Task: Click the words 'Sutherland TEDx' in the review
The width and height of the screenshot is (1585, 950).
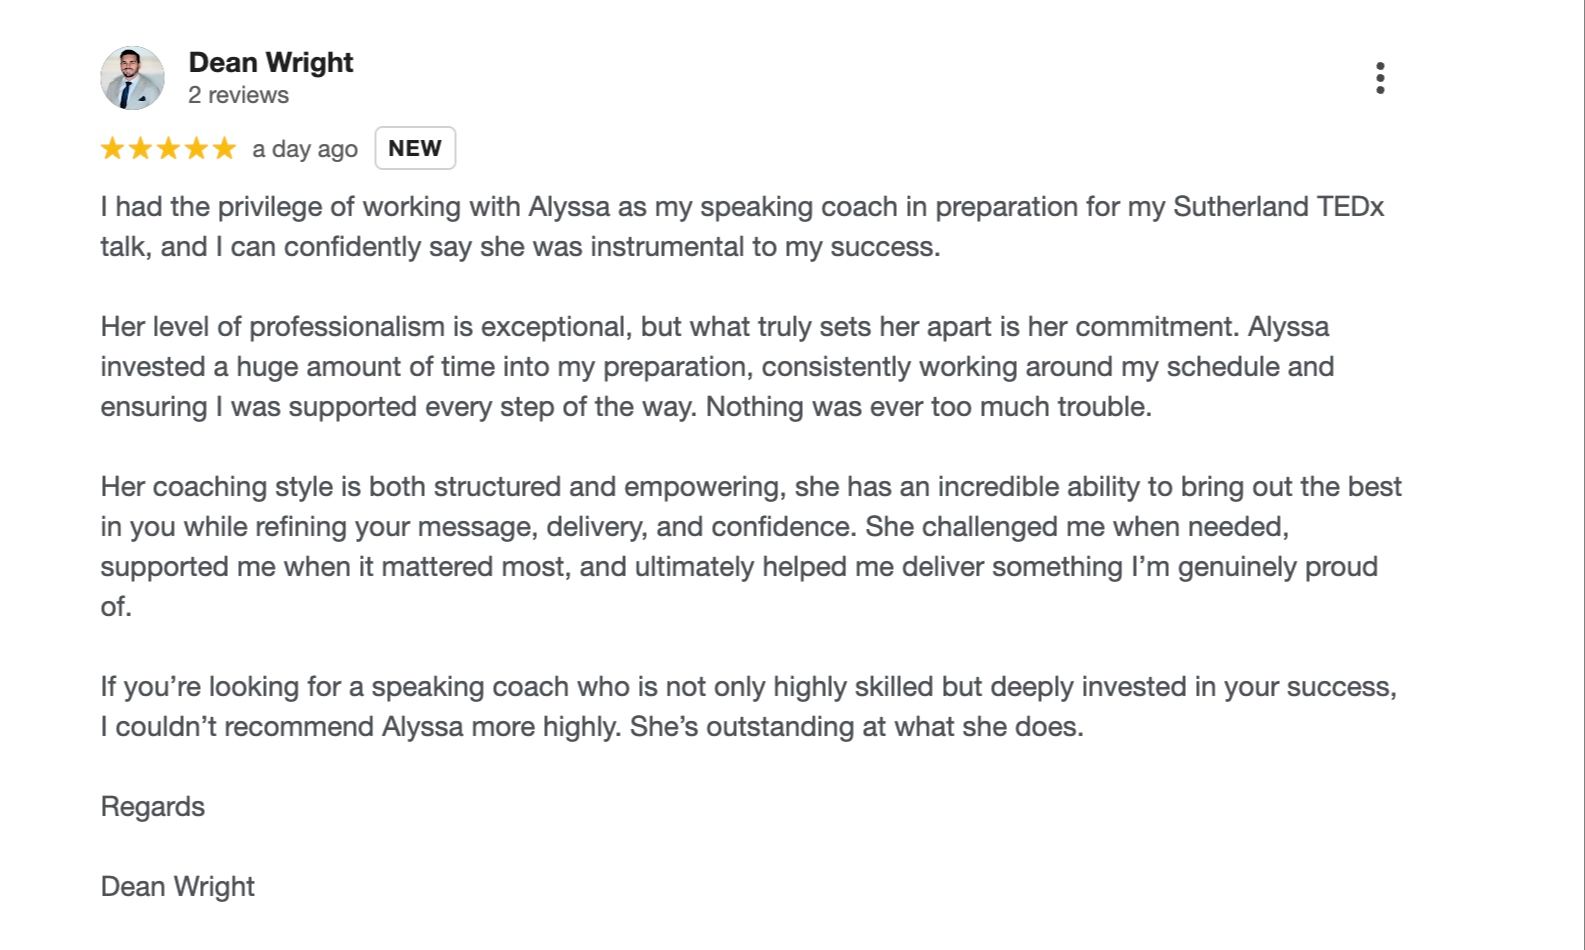Action: click(x=1278, y=207)
